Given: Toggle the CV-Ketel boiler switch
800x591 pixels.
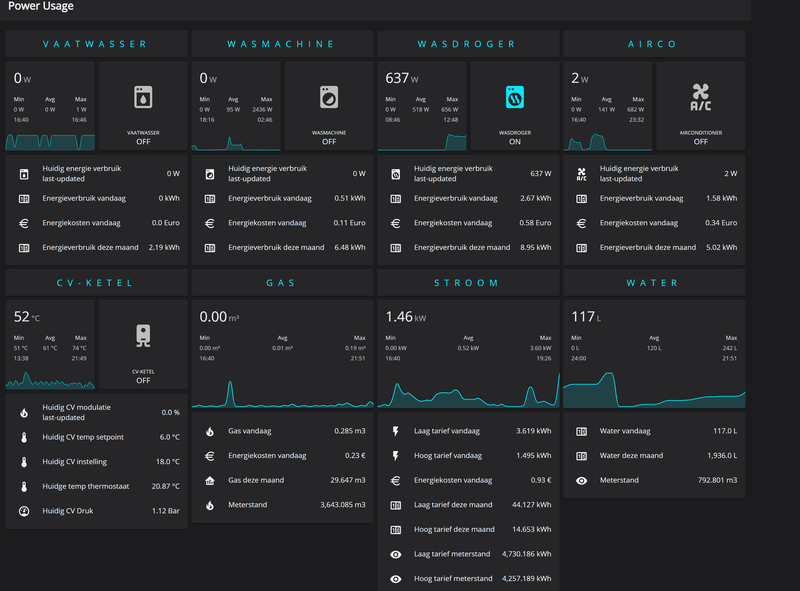Looking at the screenshot, I should pos(143,344).
